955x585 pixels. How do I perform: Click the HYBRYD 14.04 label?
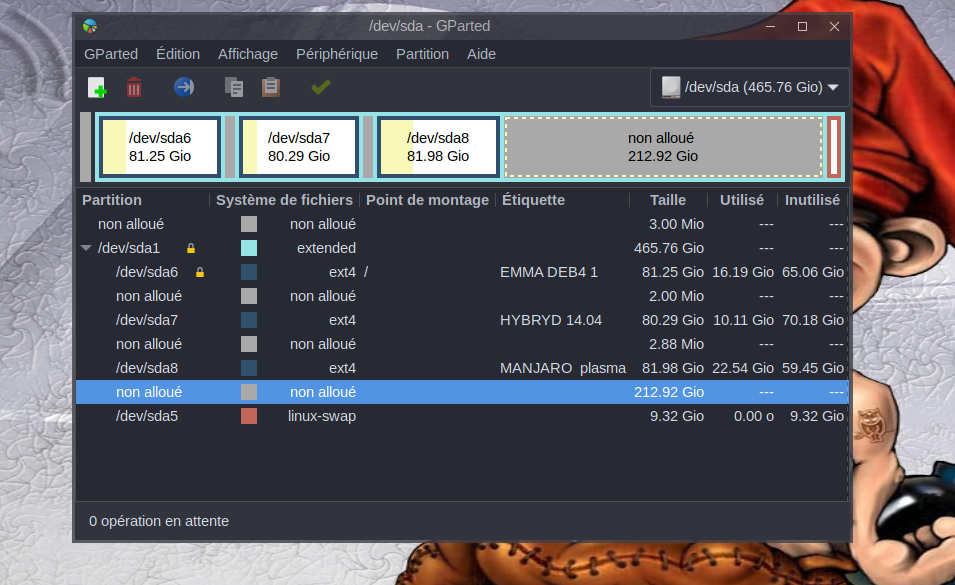point(551,320)
